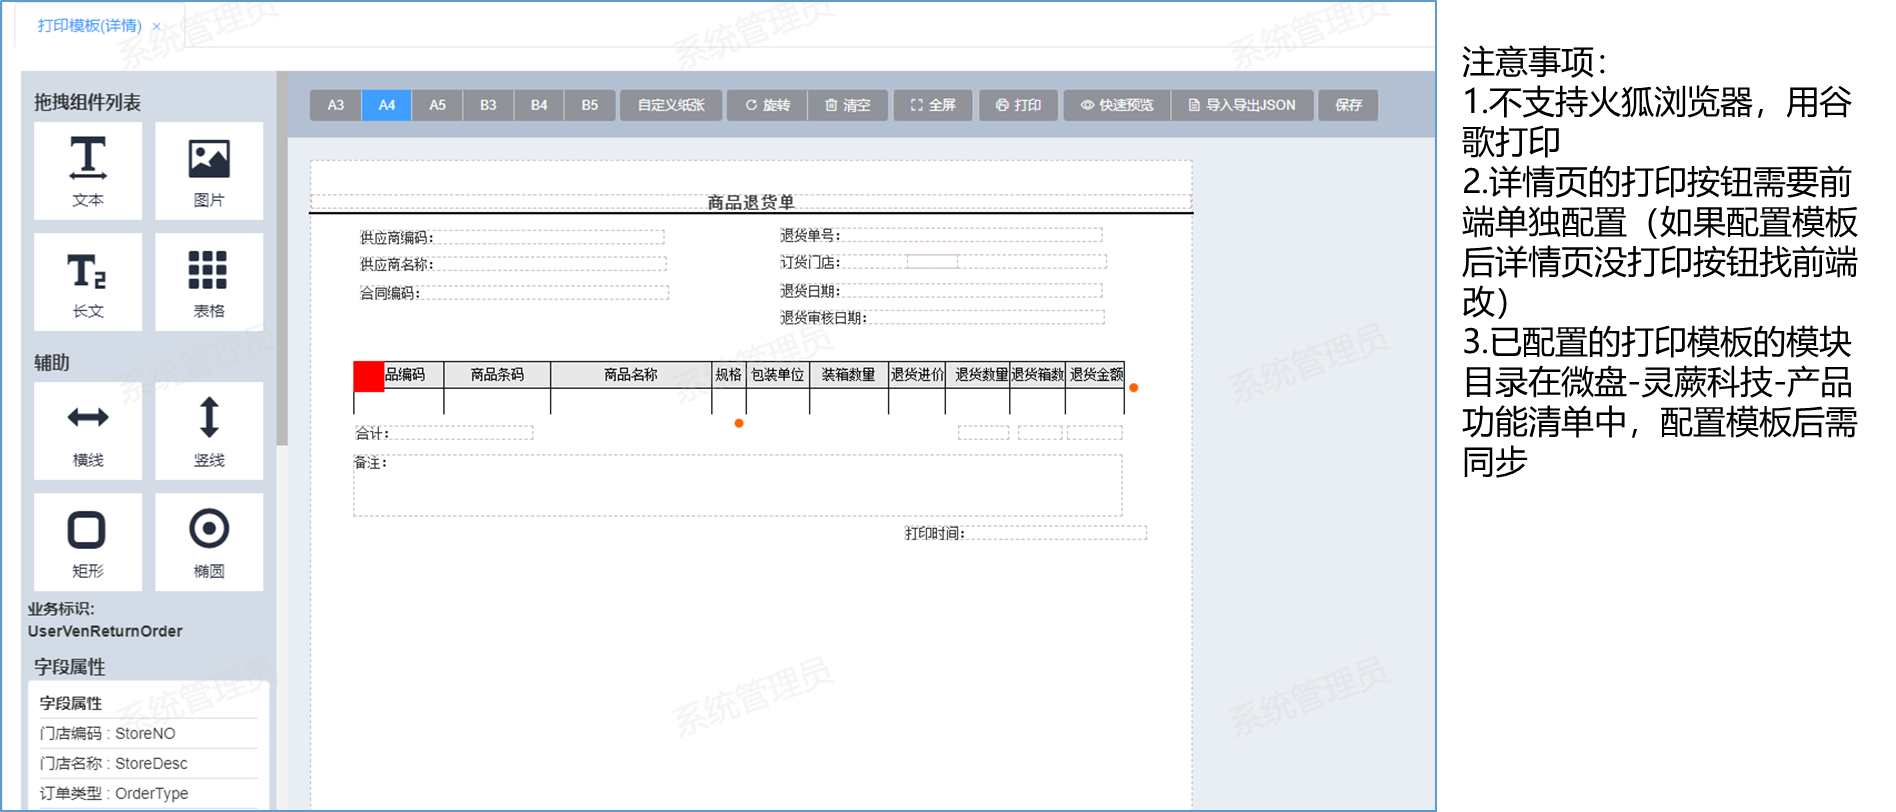The image size is (1896, 812).
Task: Click the 门店名称 : StoreDesc field property
Action: coord(148,763)
